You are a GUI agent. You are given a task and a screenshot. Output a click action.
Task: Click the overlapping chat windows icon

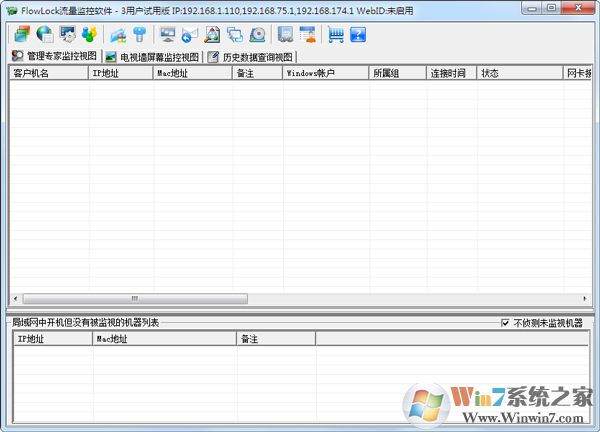click(x=235, y=34)
